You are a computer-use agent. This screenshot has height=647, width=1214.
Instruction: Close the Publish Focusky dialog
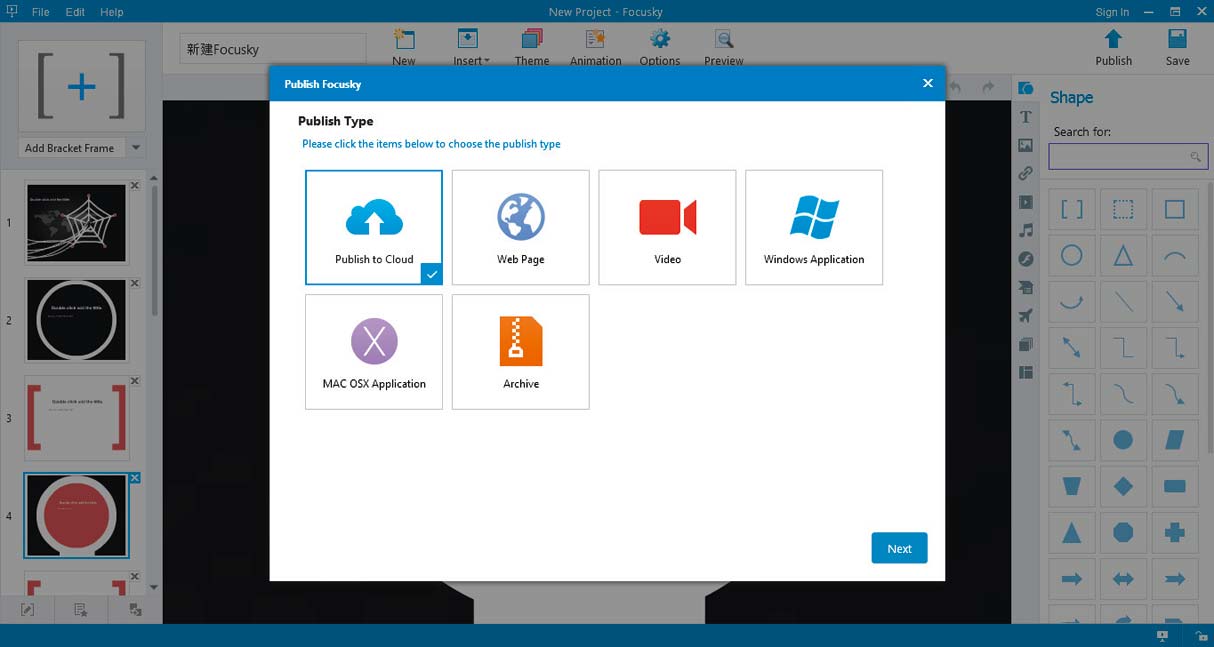point(928,83)
